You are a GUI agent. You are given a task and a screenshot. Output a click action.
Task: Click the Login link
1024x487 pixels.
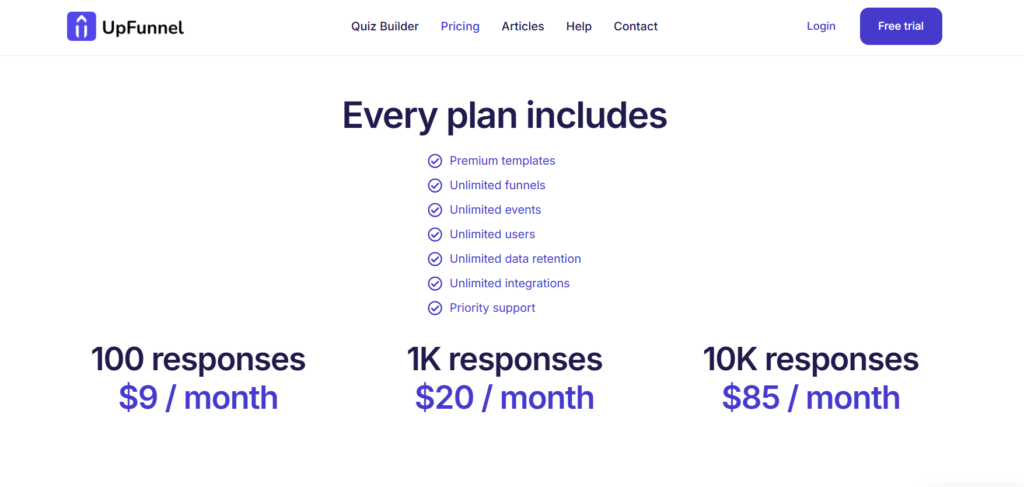pos(821,26)
